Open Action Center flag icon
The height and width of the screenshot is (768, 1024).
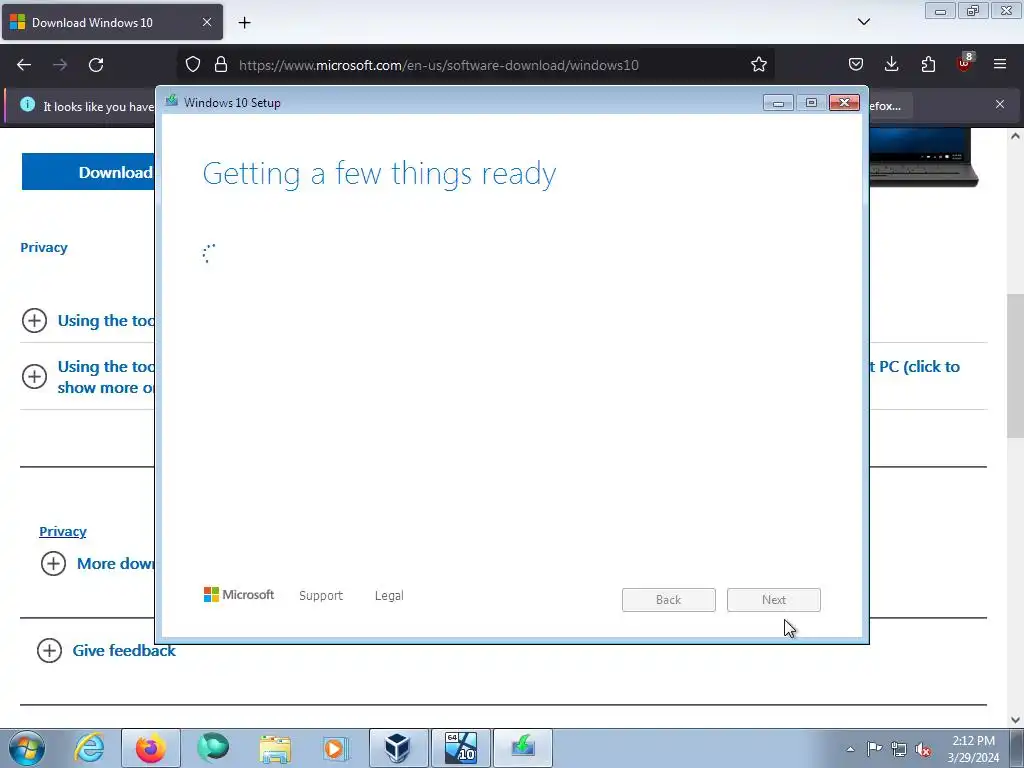coord(874,749)
